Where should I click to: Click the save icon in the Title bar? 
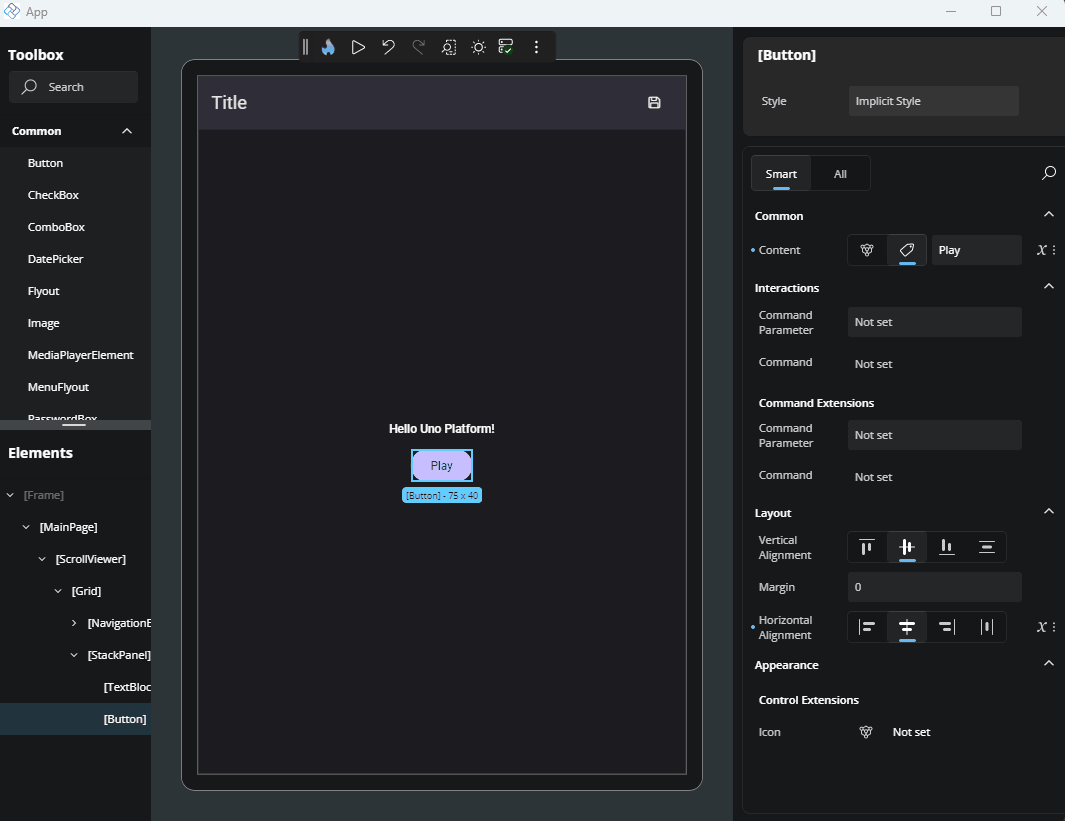[x=654, y=102]
